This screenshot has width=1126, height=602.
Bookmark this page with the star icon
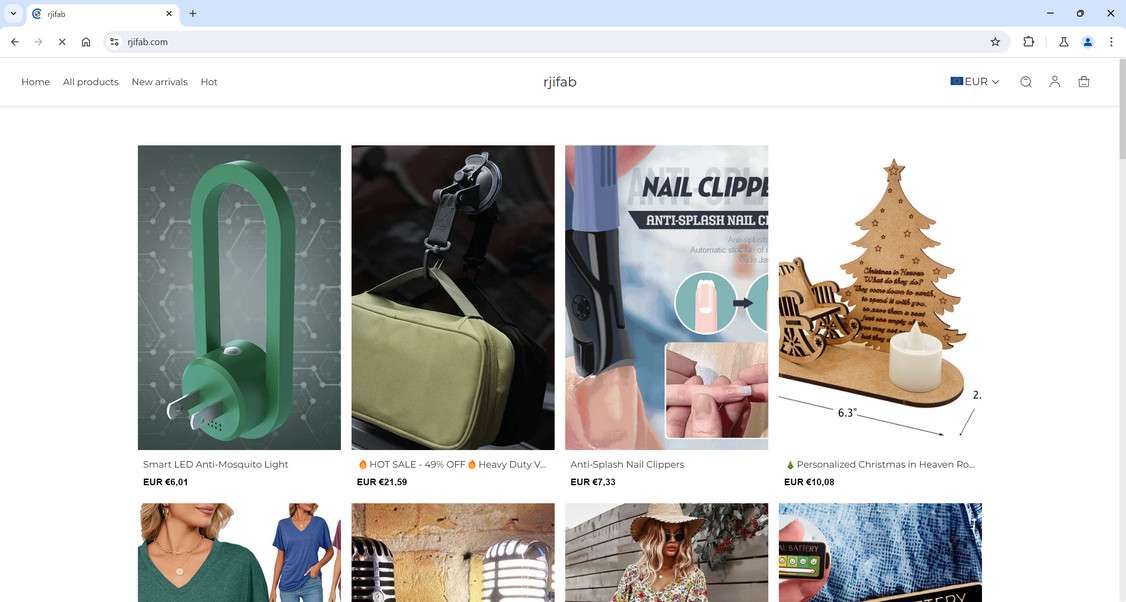point(995,42)
